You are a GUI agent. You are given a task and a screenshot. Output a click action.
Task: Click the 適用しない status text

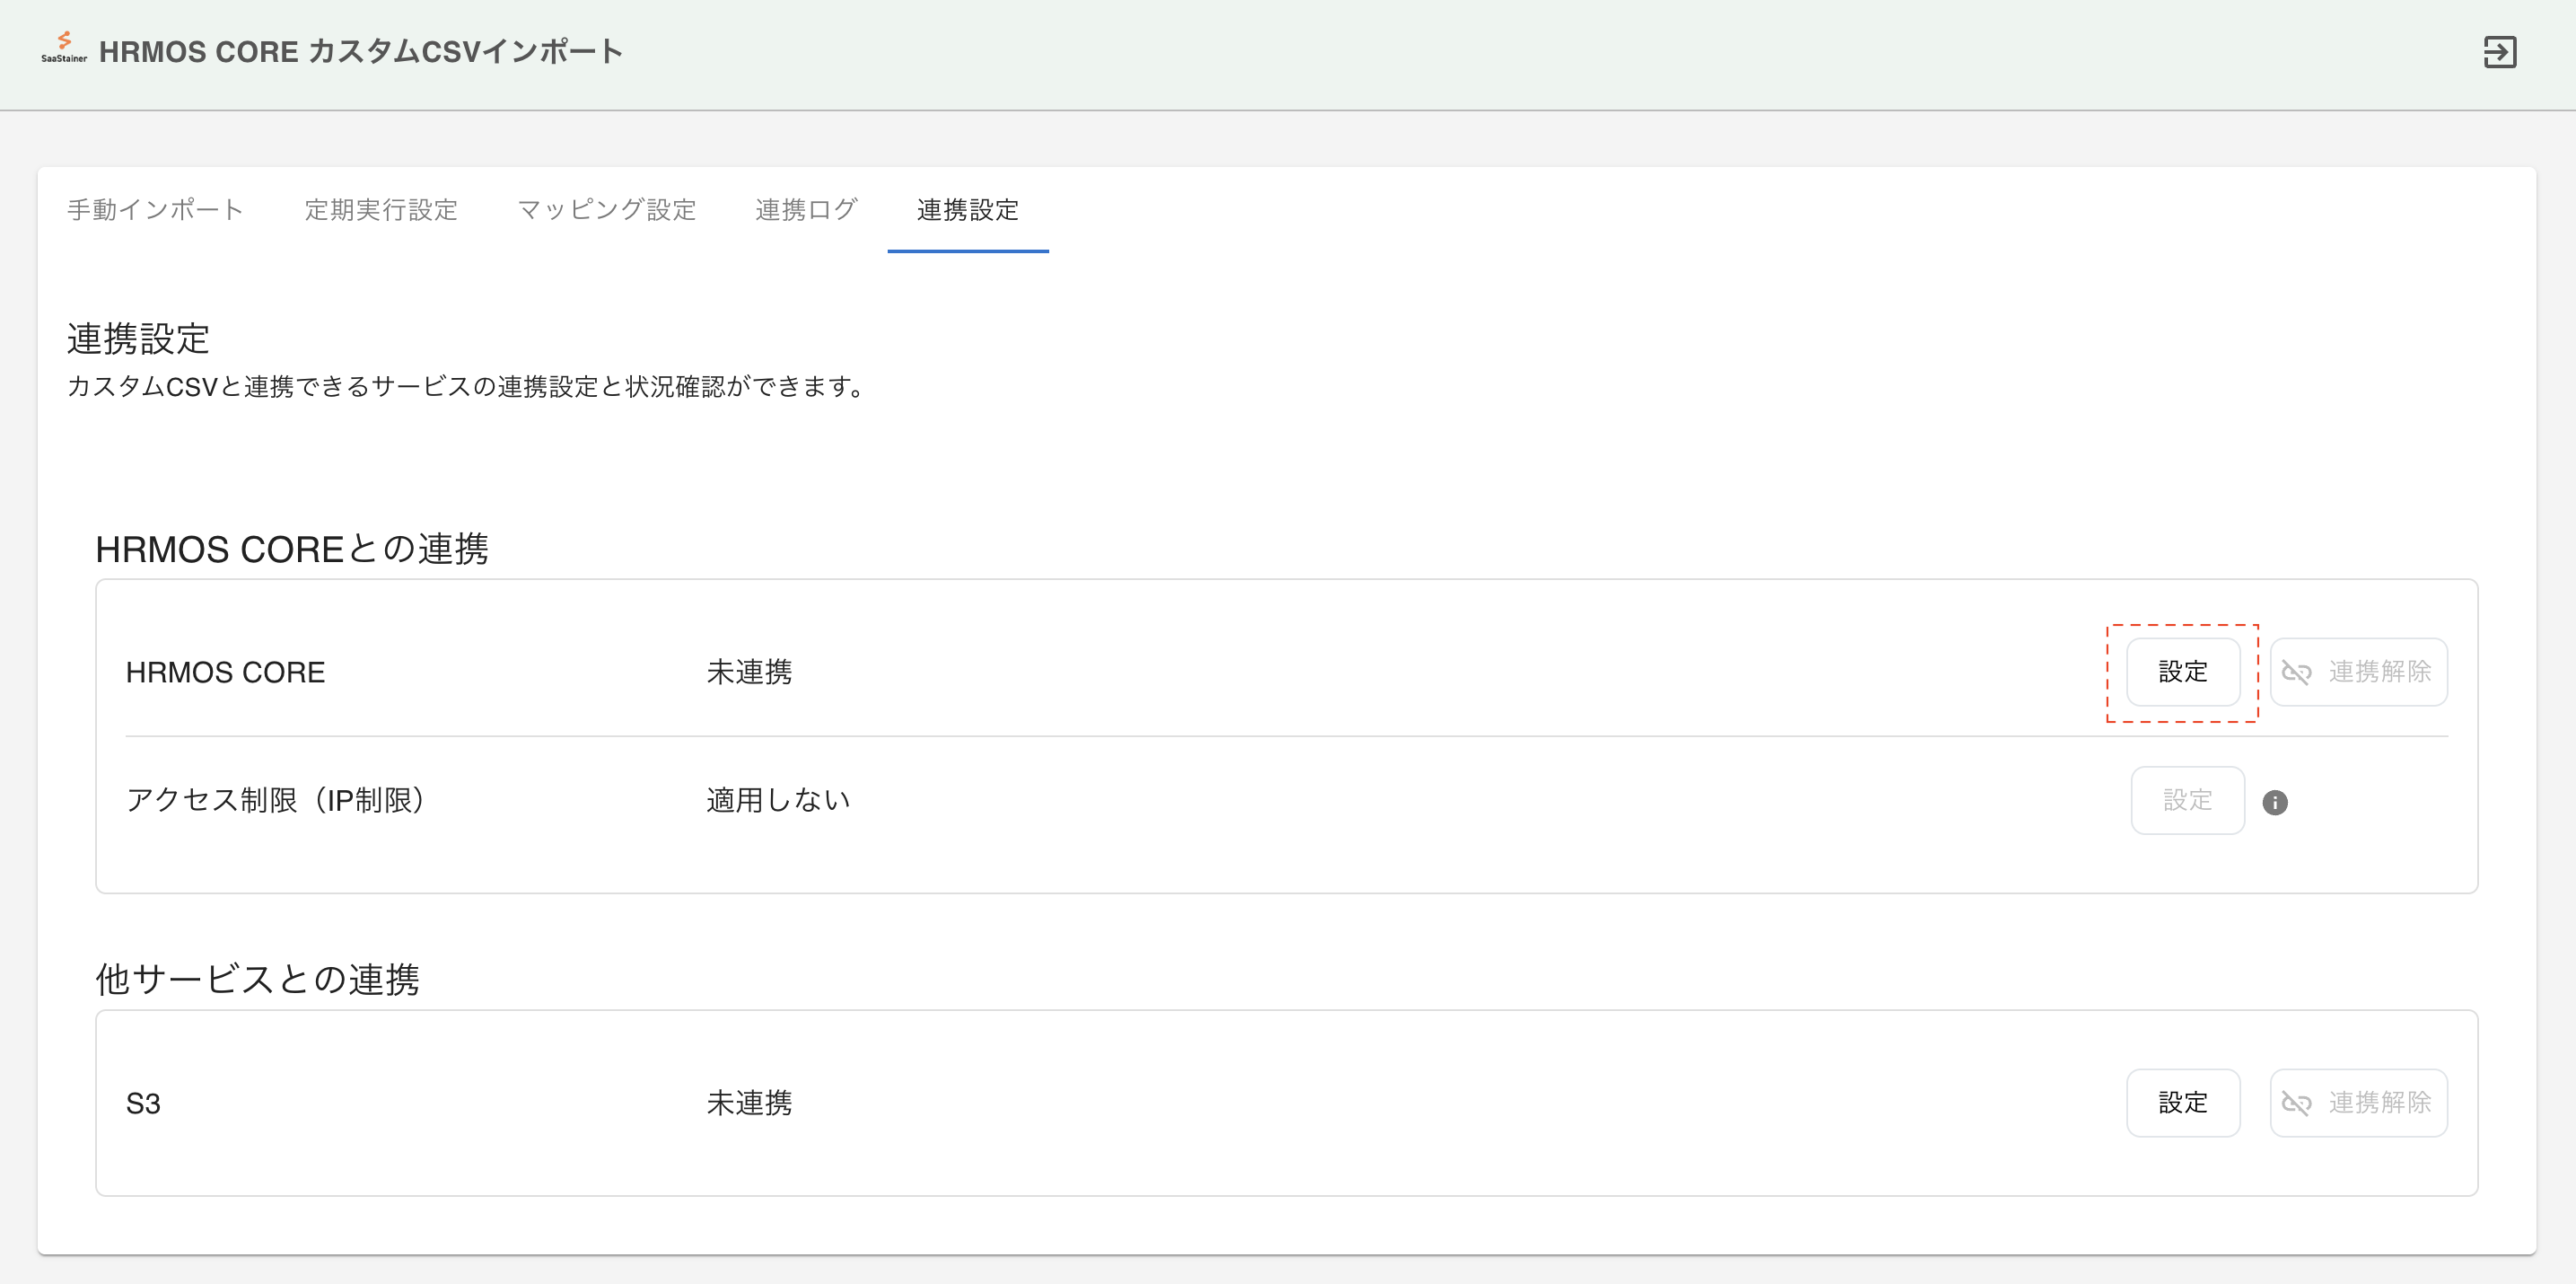click(x=777, y=800)
